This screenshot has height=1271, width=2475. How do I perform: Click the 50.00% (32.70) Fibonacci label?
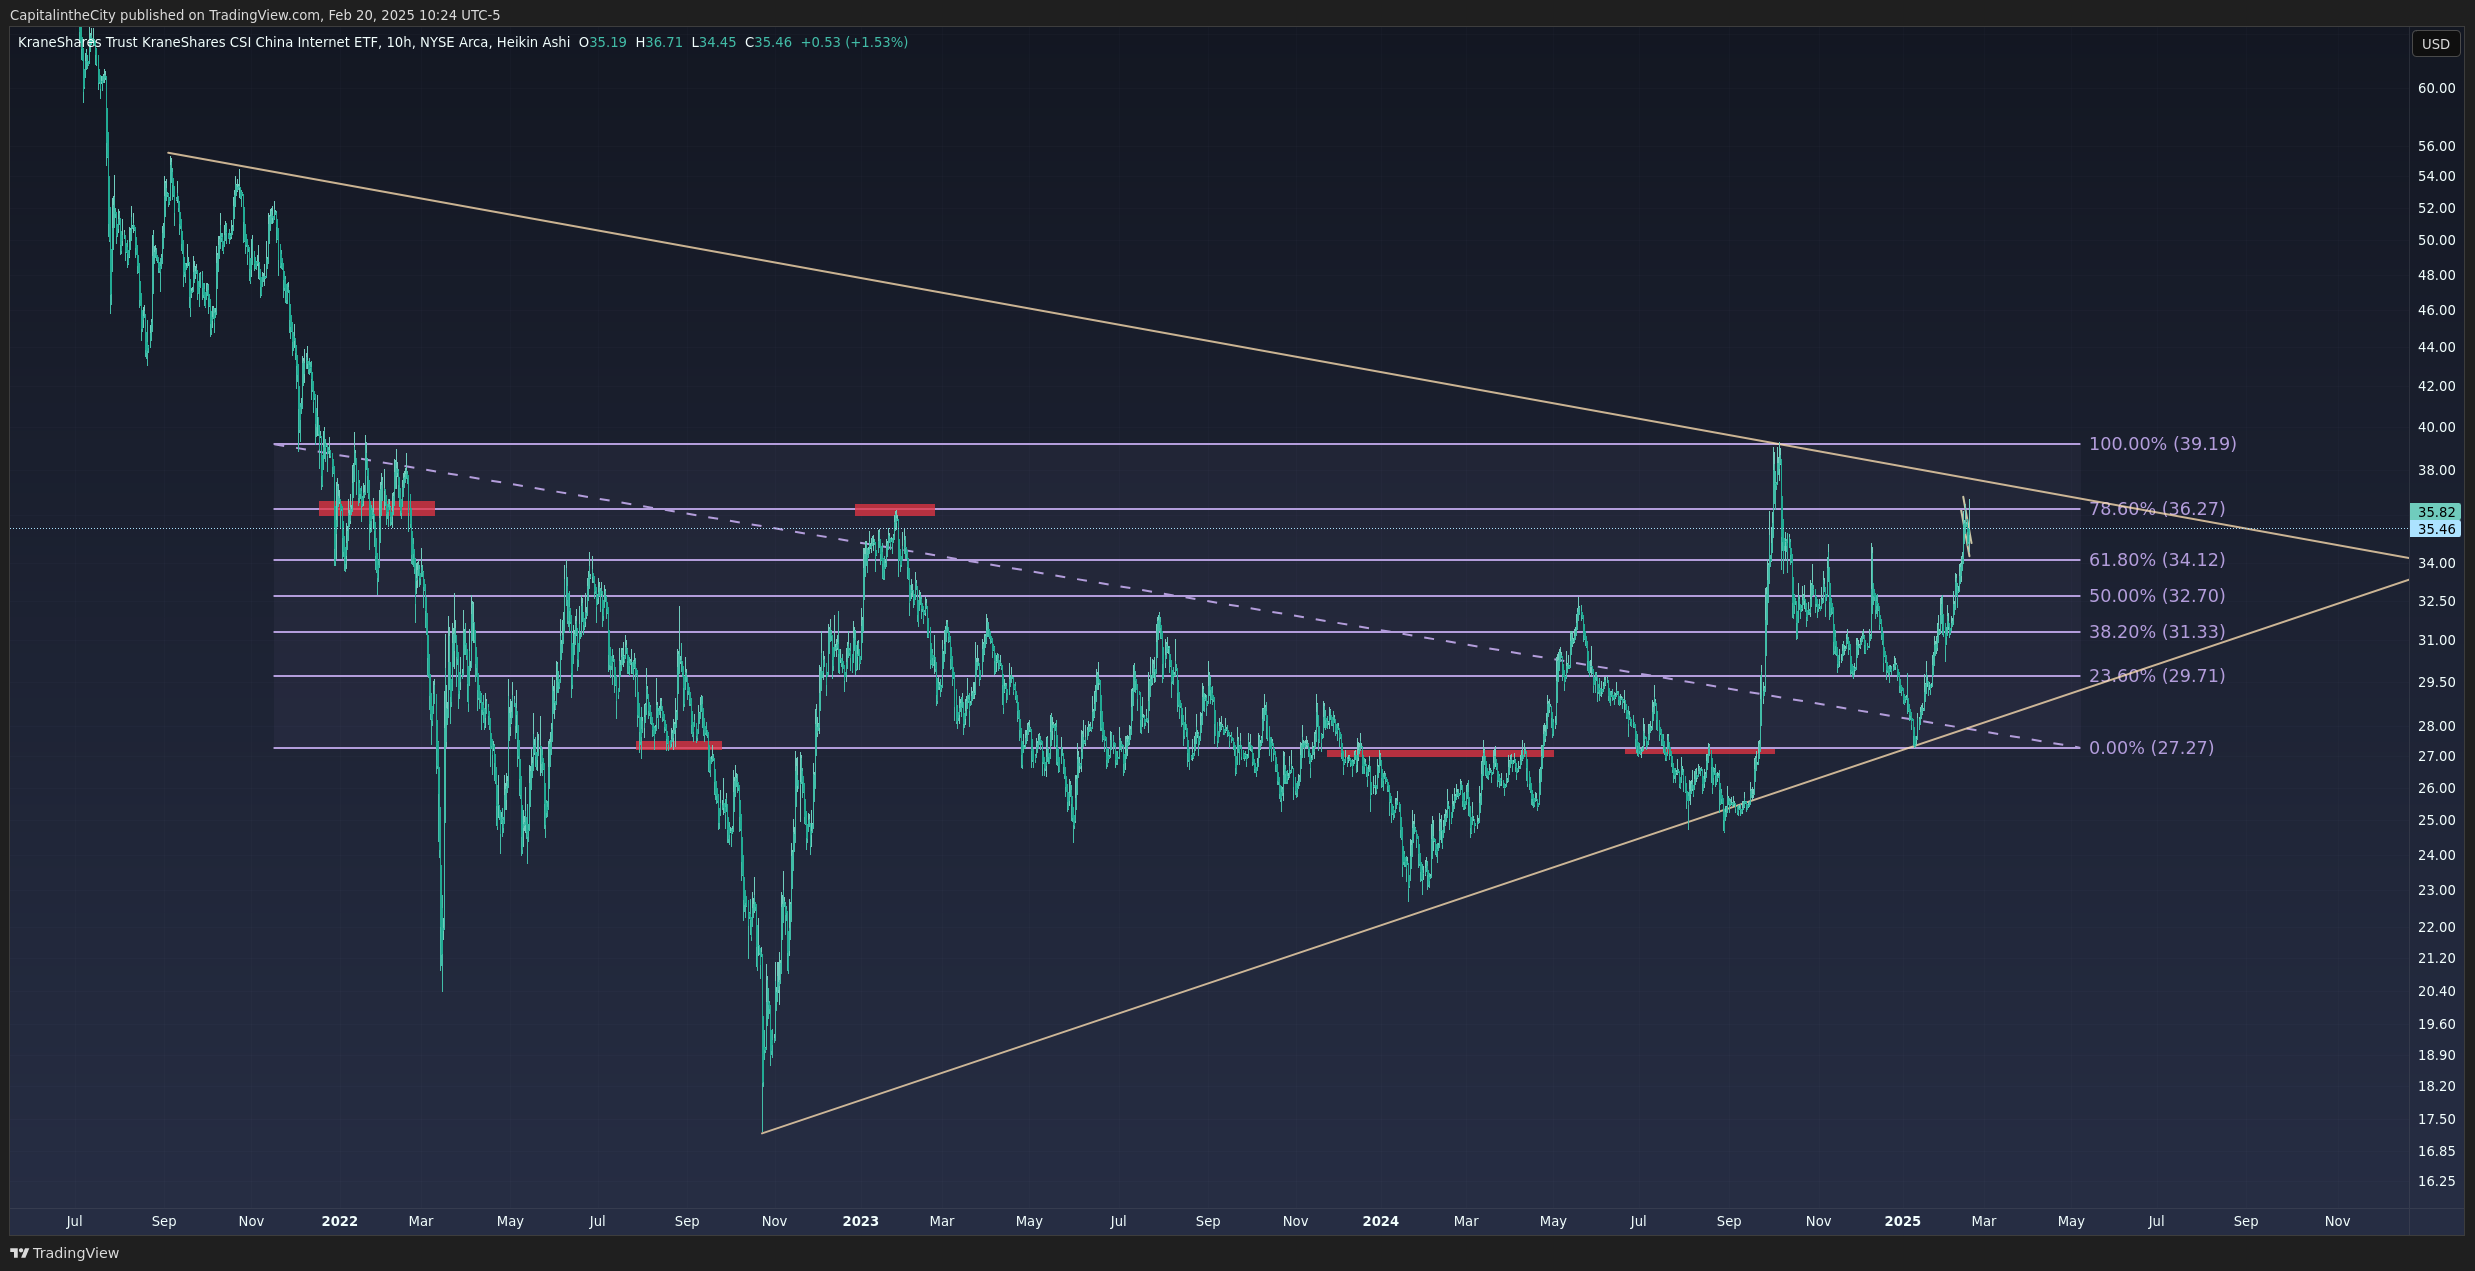(2157, 596)
